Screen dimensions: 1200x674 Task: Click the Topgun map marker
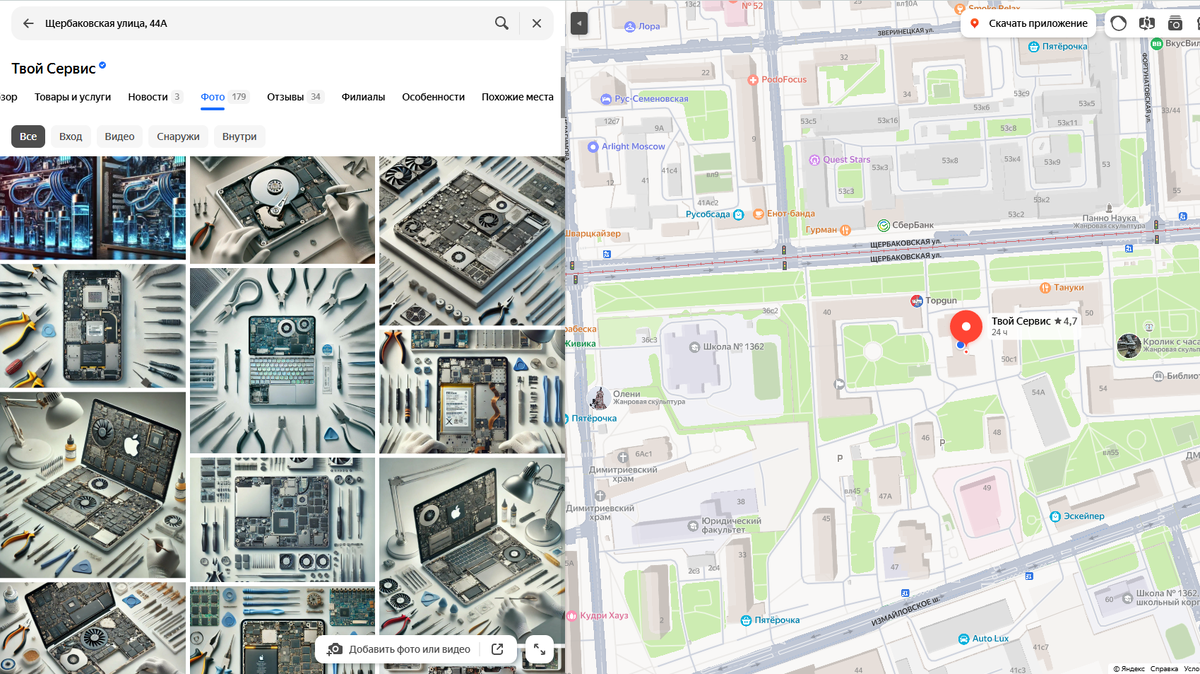pyautogui.click(x=916, y=300)
